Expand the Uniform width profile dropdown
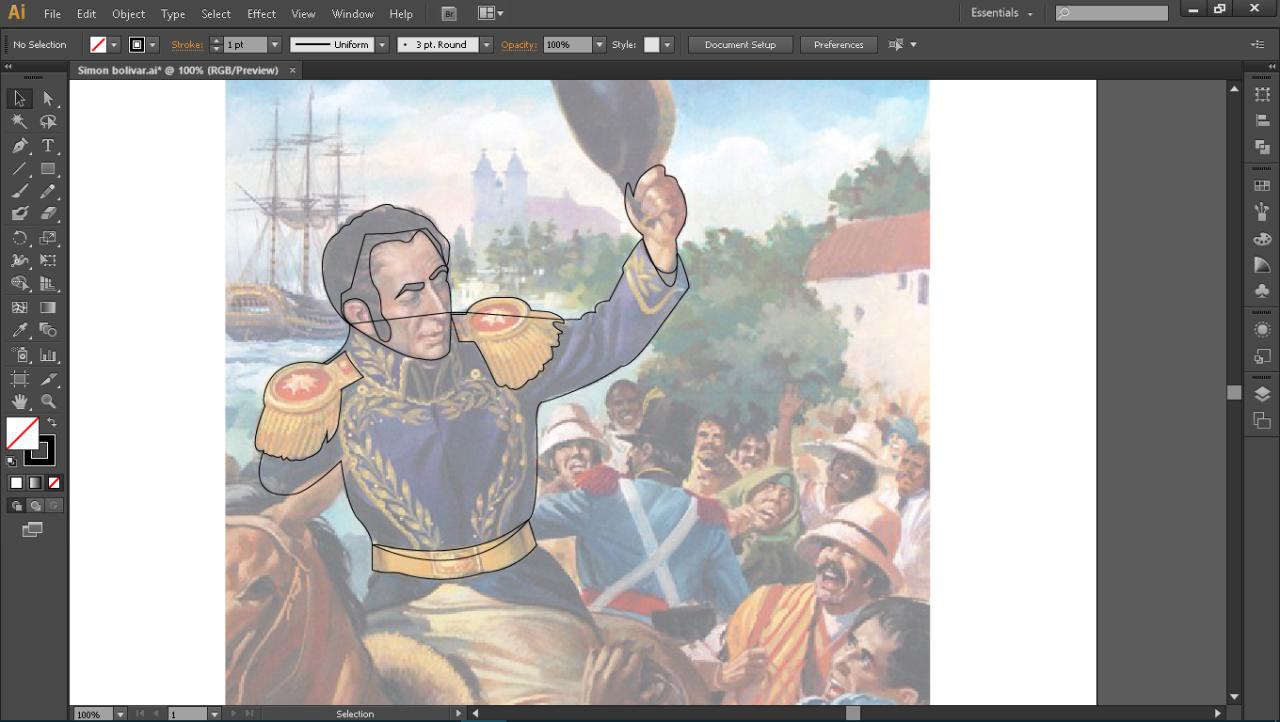 click(382, 45)
